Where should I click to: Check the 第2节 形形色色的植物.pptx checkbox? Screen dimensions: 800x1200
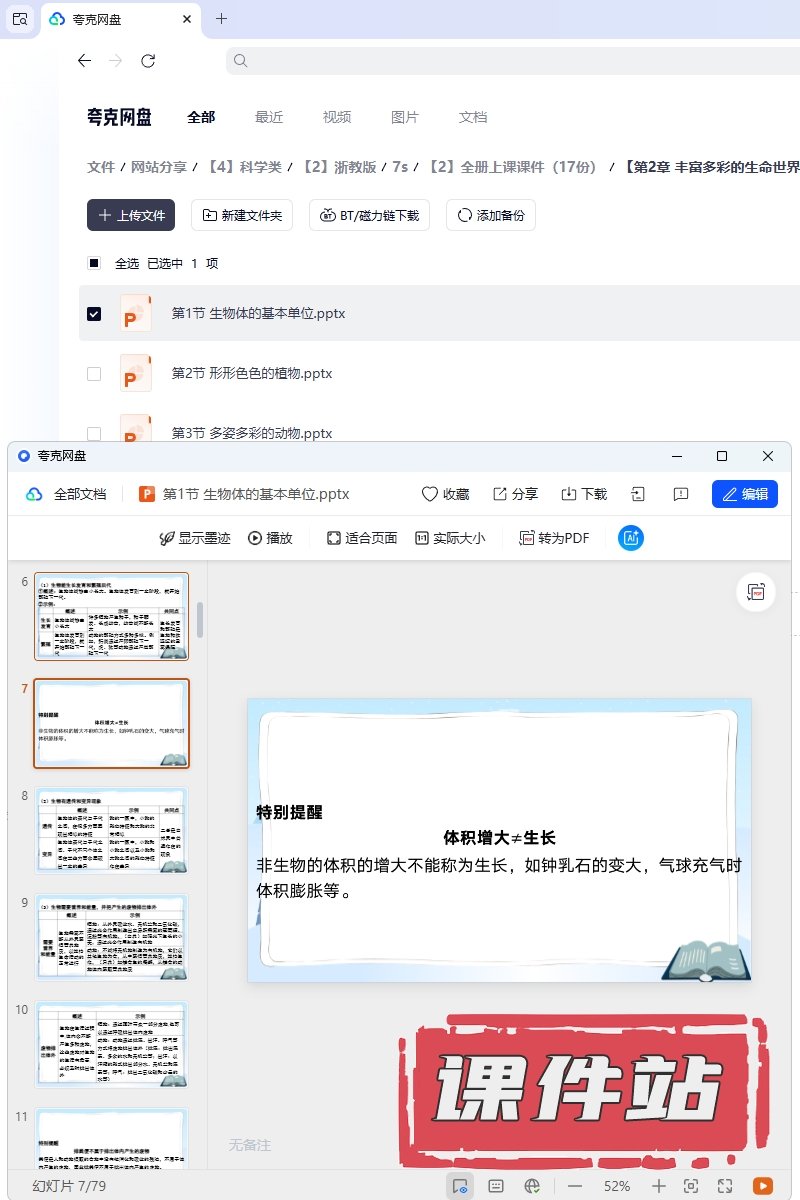click(x=94, y=374)
